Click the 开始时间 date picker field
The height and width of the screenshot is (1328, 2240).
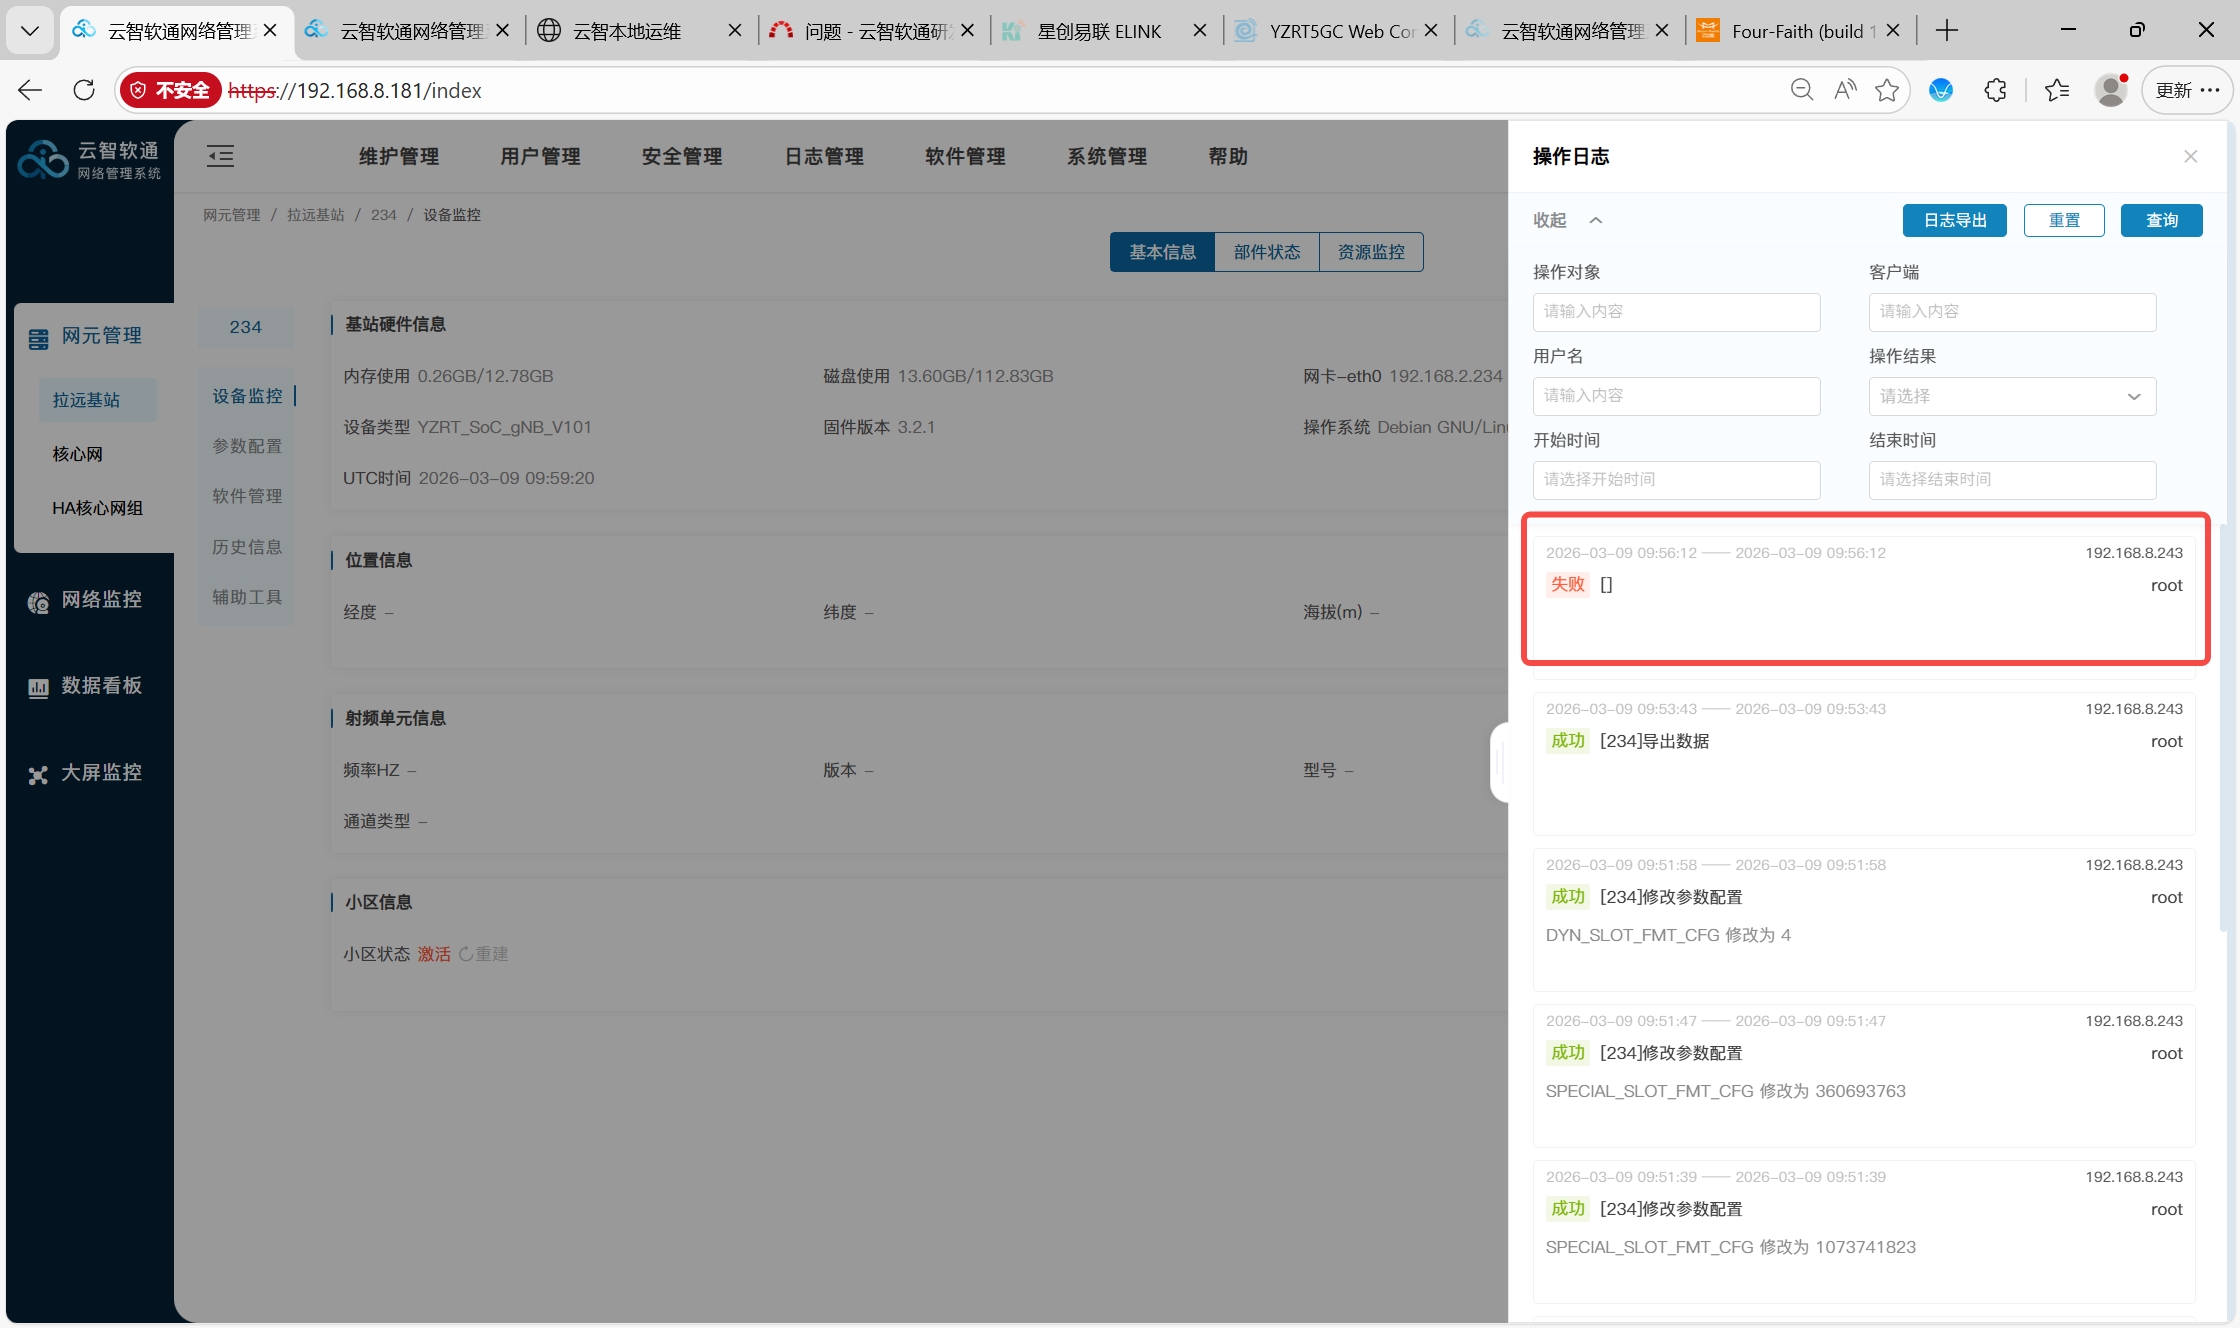(1676, 480)
